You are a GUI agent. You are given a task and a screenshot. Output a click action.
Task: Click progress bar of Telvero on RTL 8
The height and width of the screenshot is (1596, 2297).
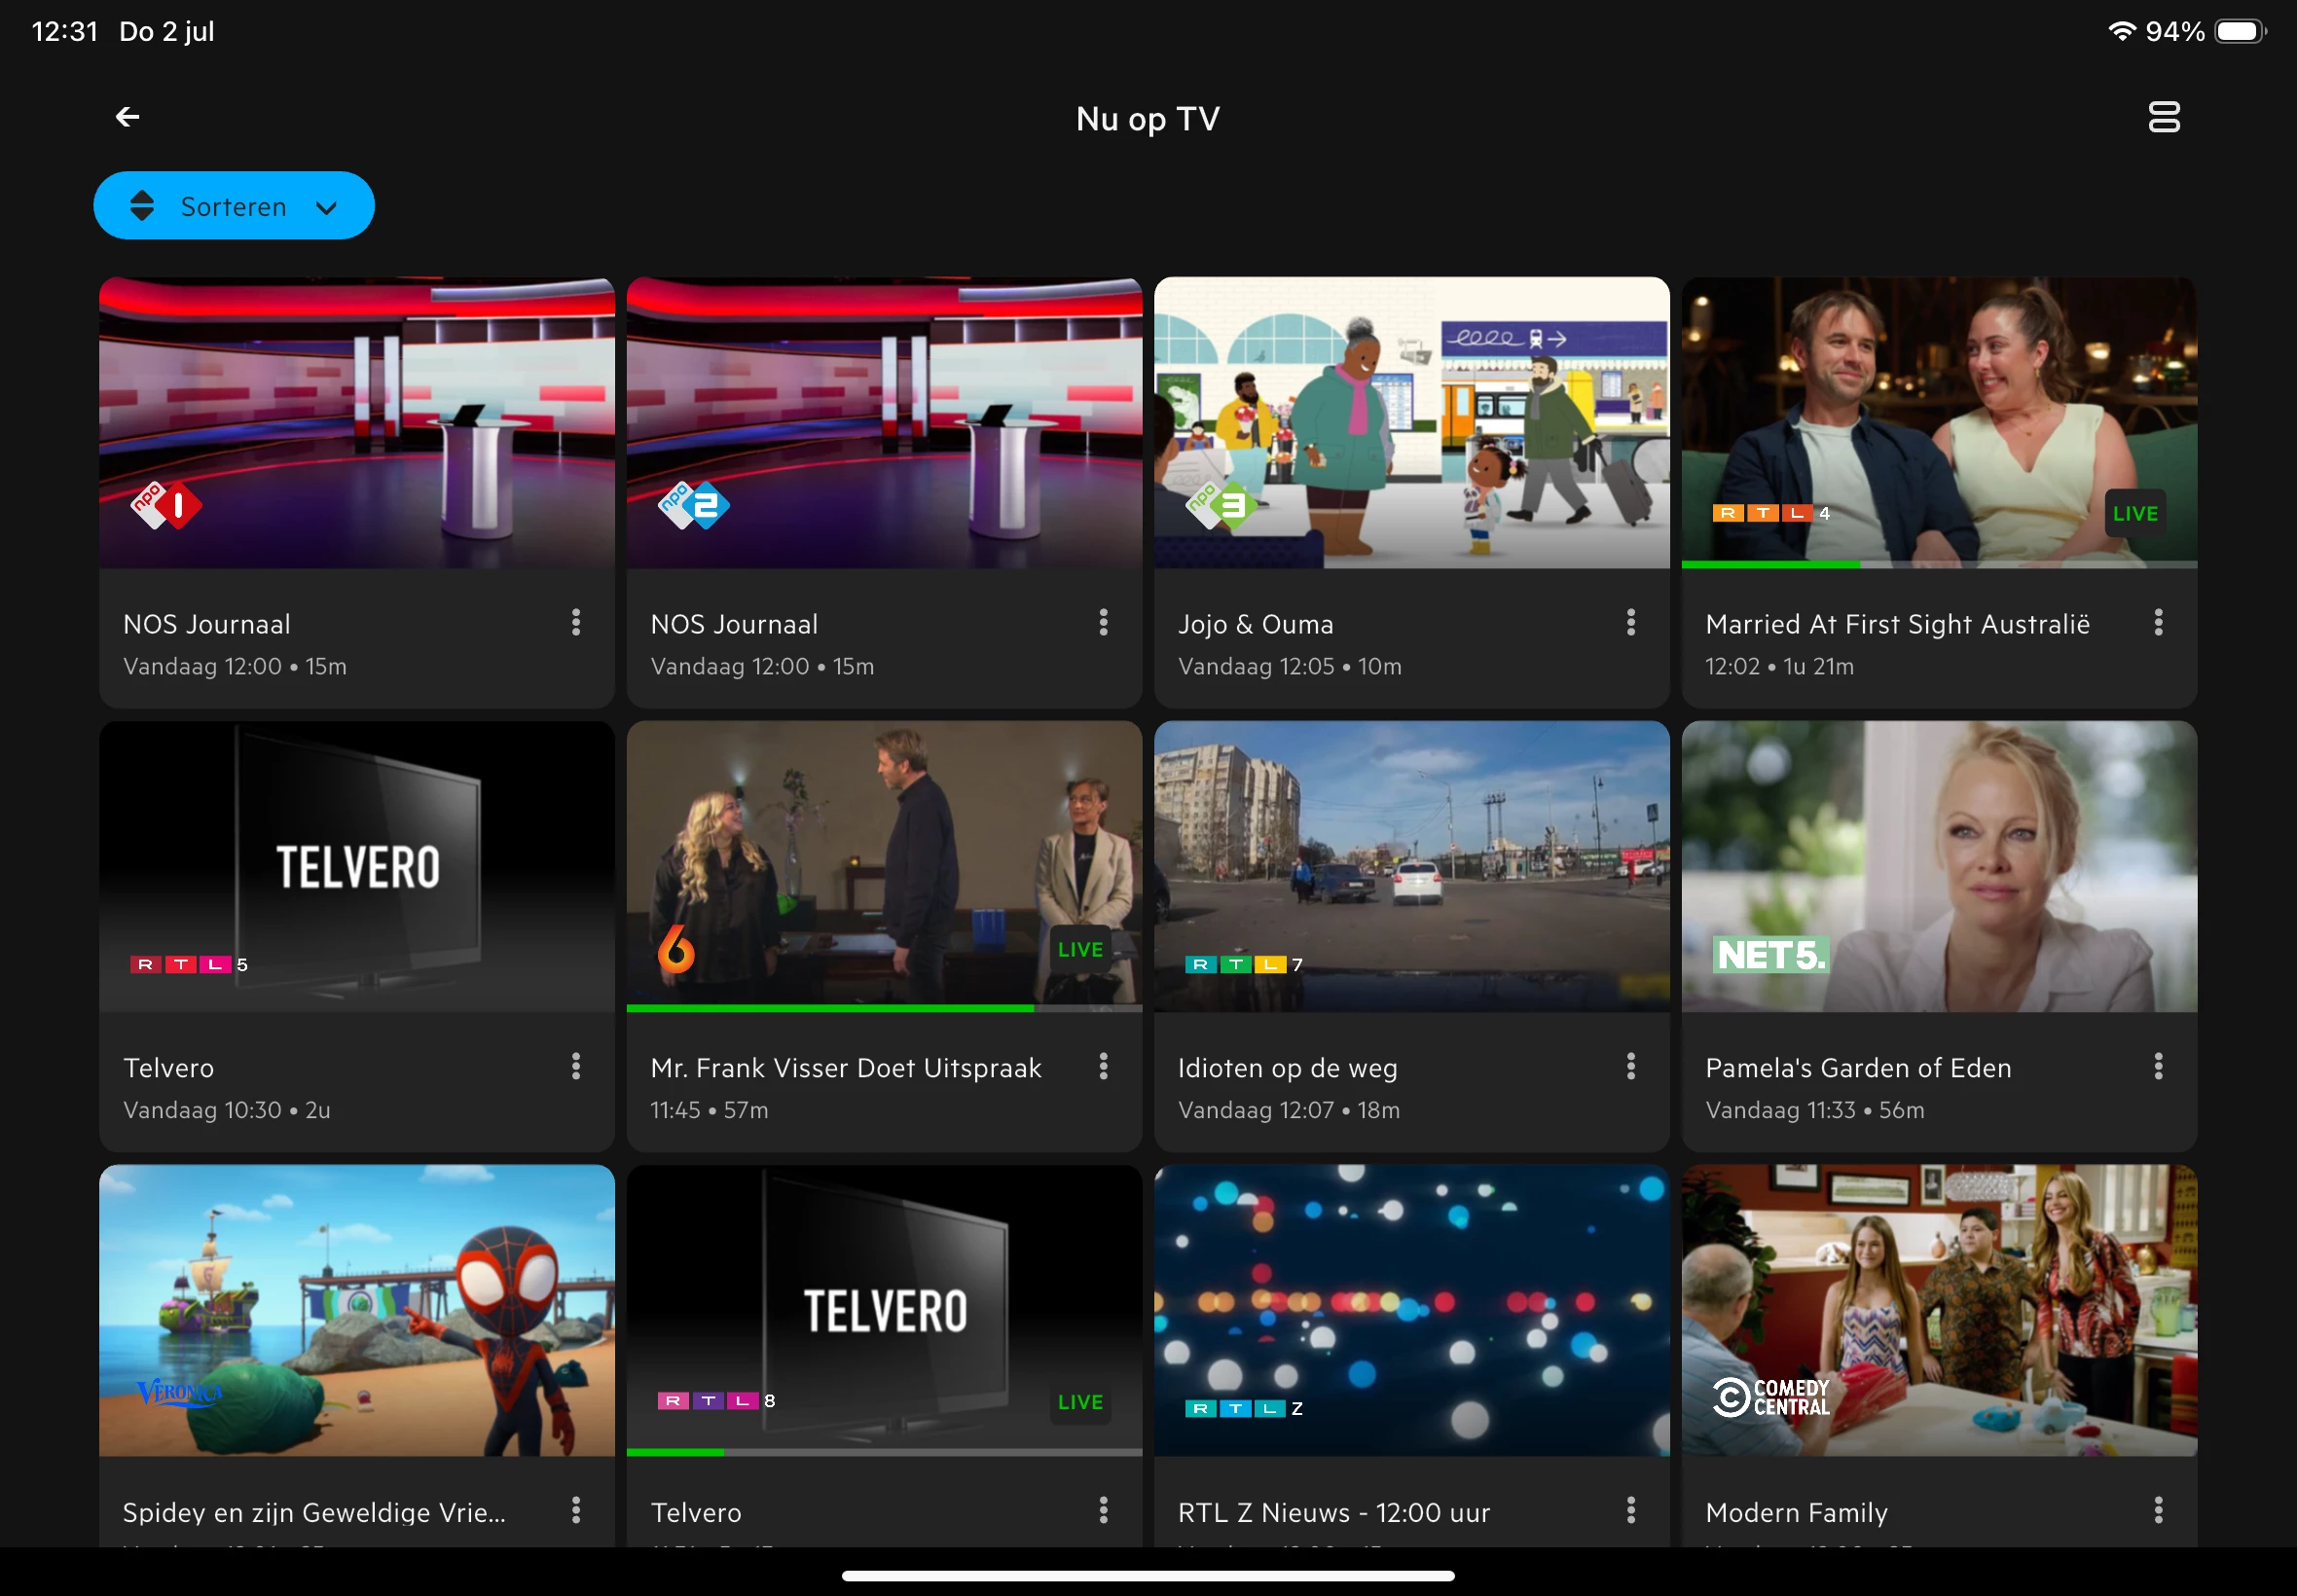pos(884,1452)
